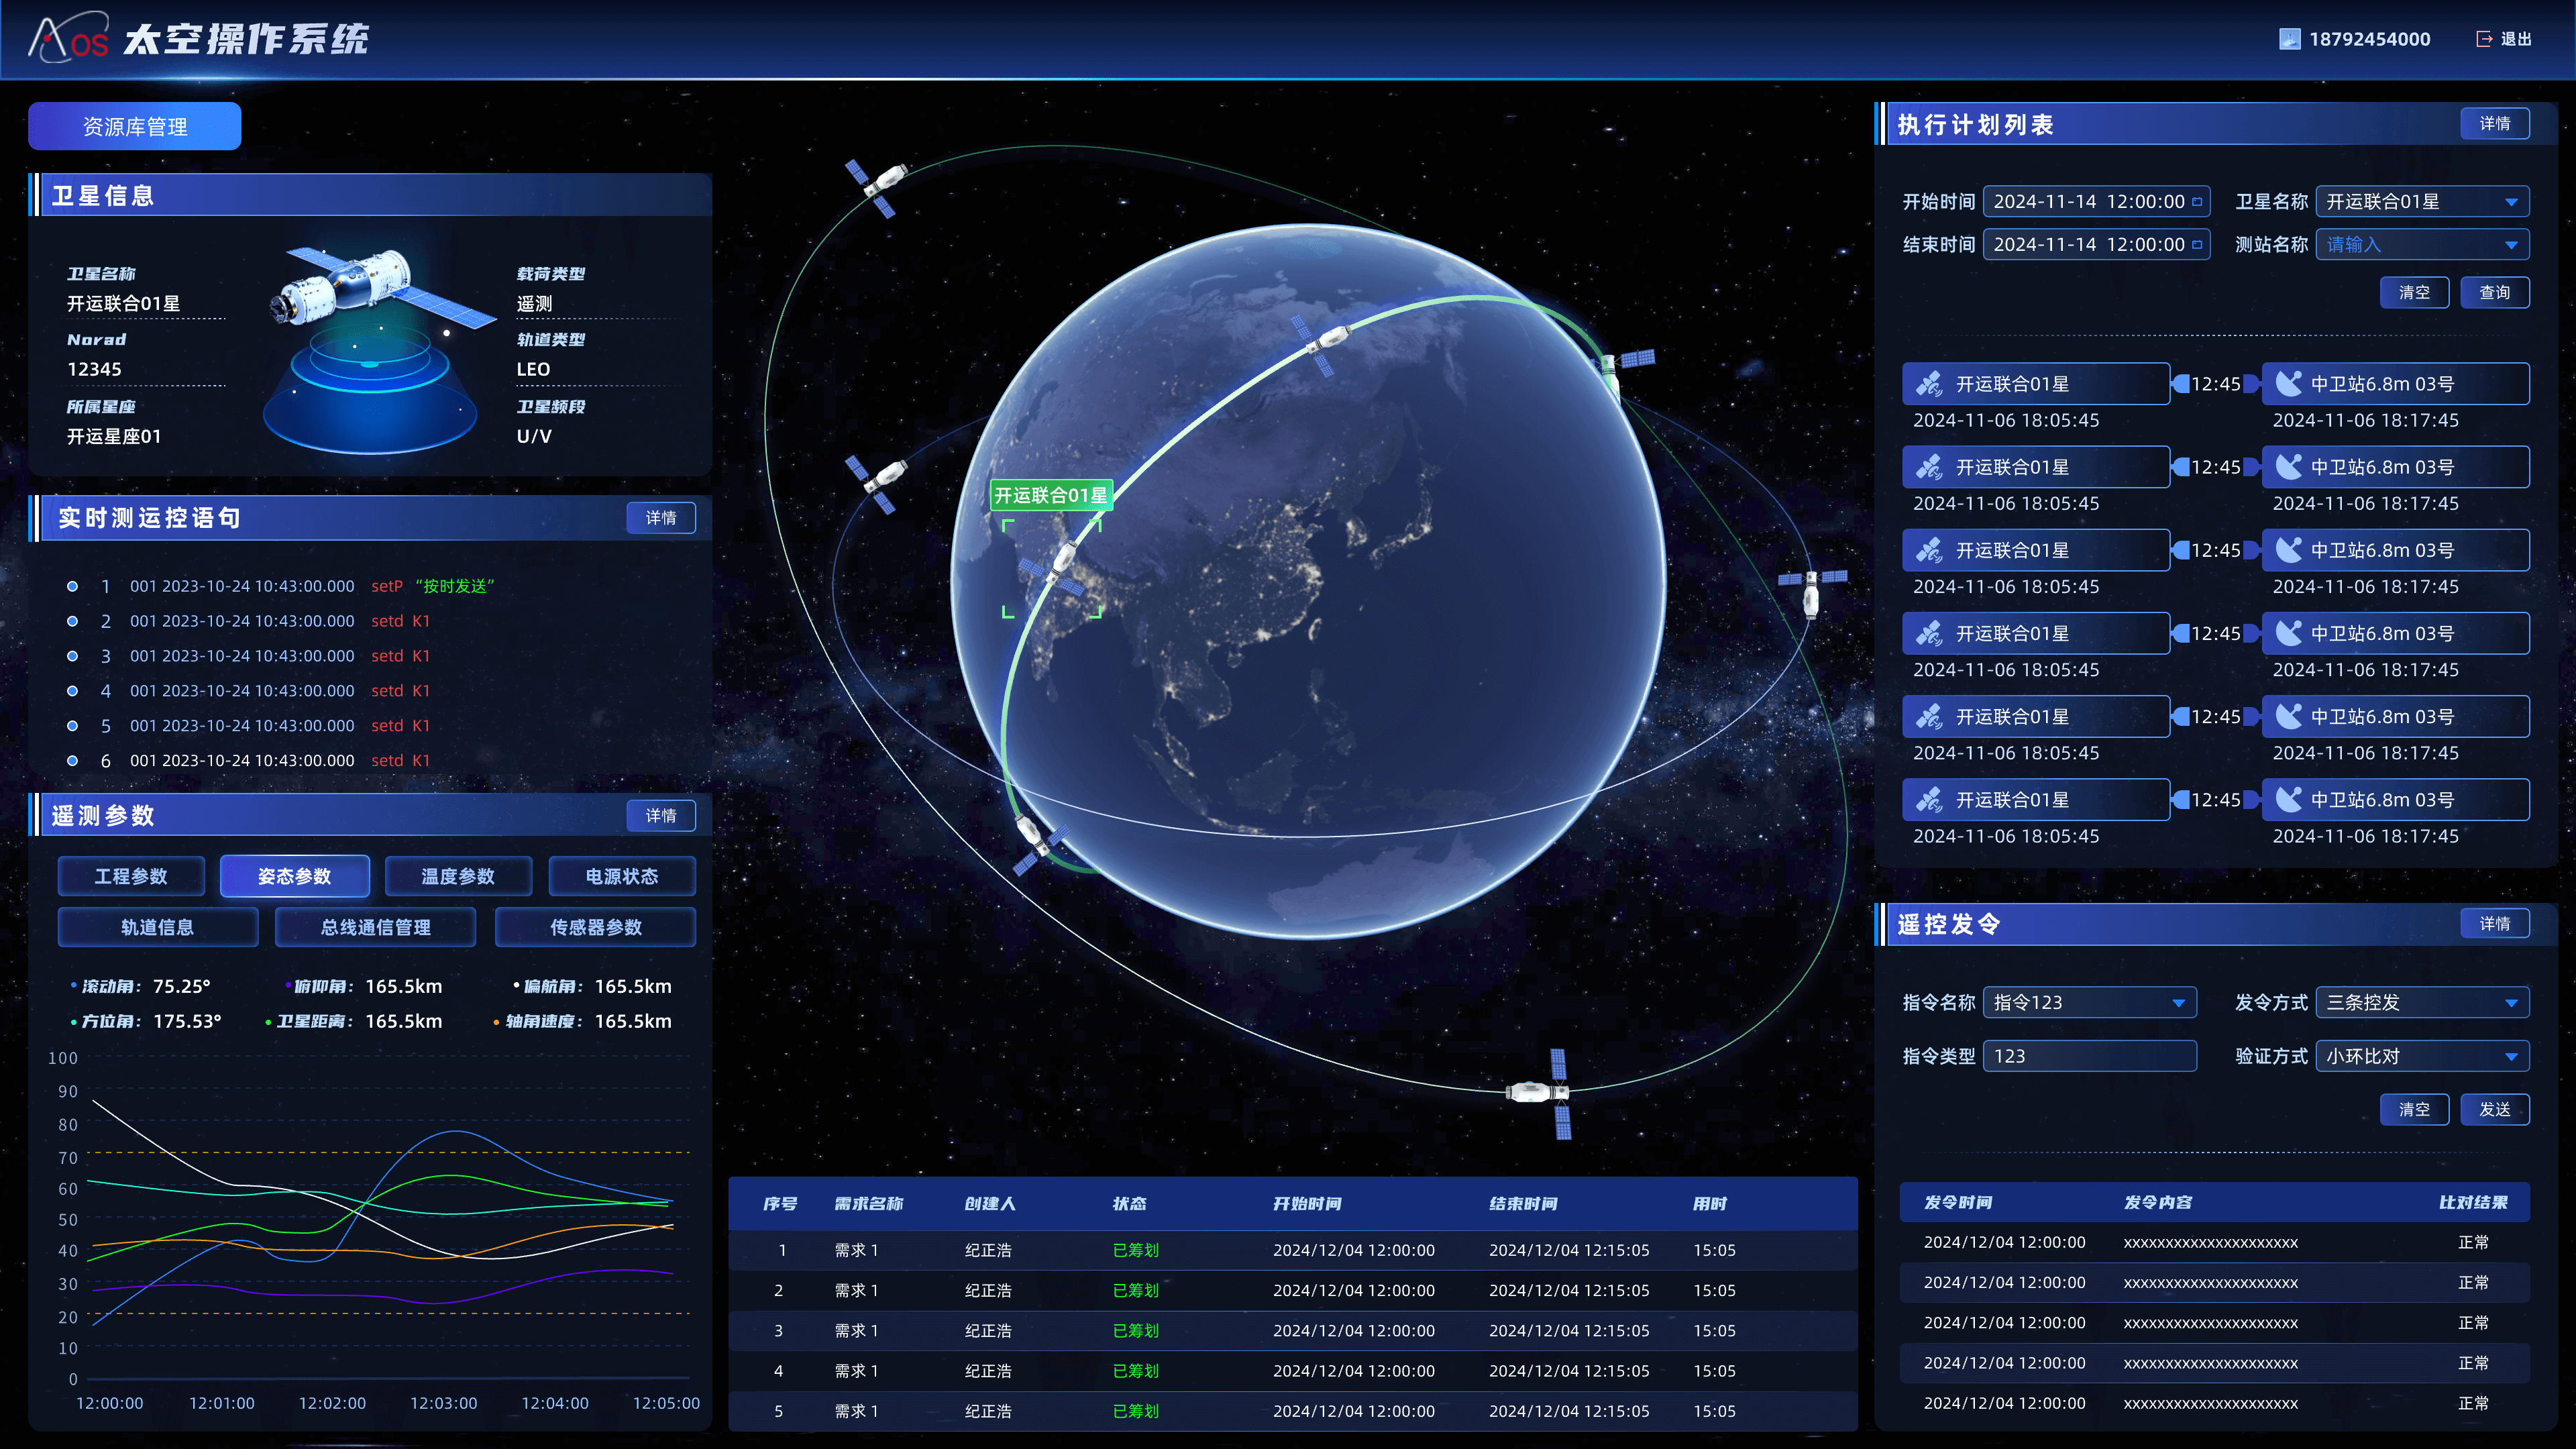Screen dimensions: 2576x1449
Task: Select bullet of command statement 3
Action: pyautogui.click(x=72, y=656)
